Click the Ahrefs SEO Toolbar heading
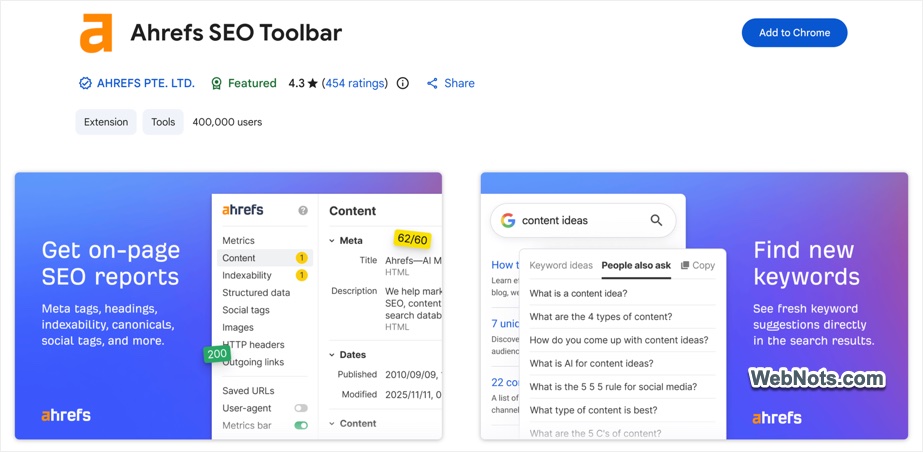 236,33
